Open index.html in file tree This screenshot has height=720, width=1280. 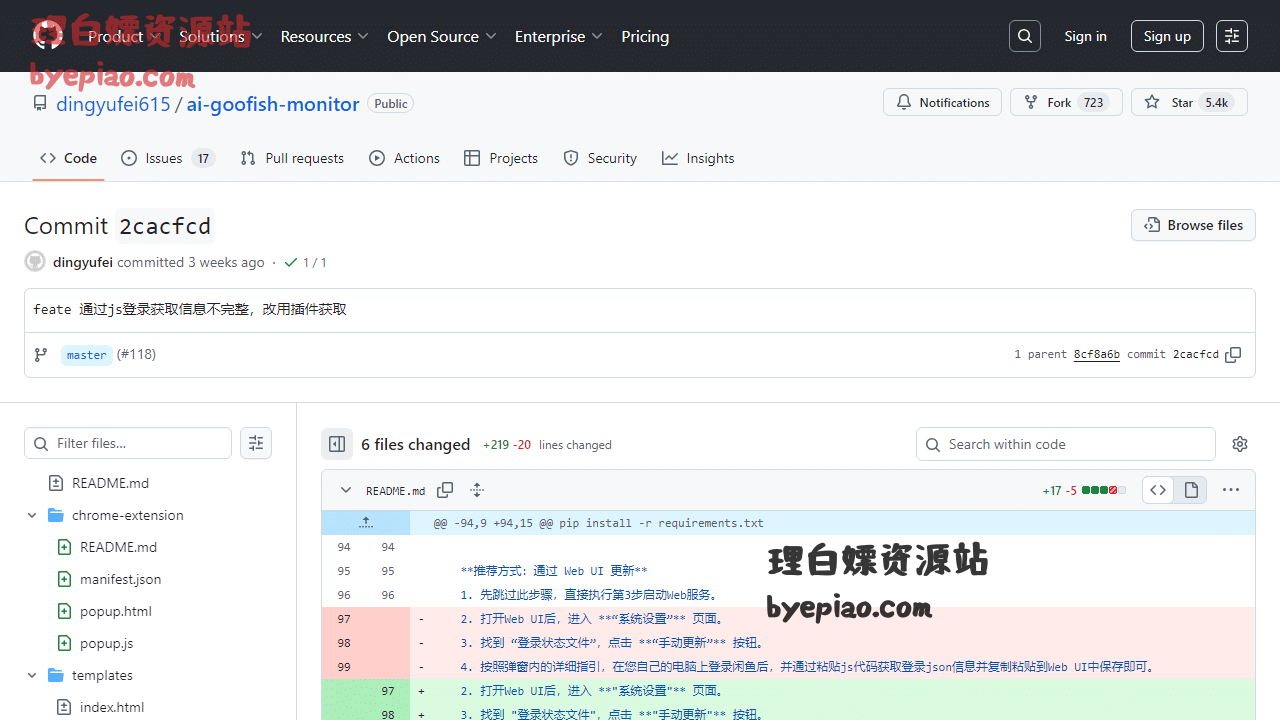tap(112, 707)
